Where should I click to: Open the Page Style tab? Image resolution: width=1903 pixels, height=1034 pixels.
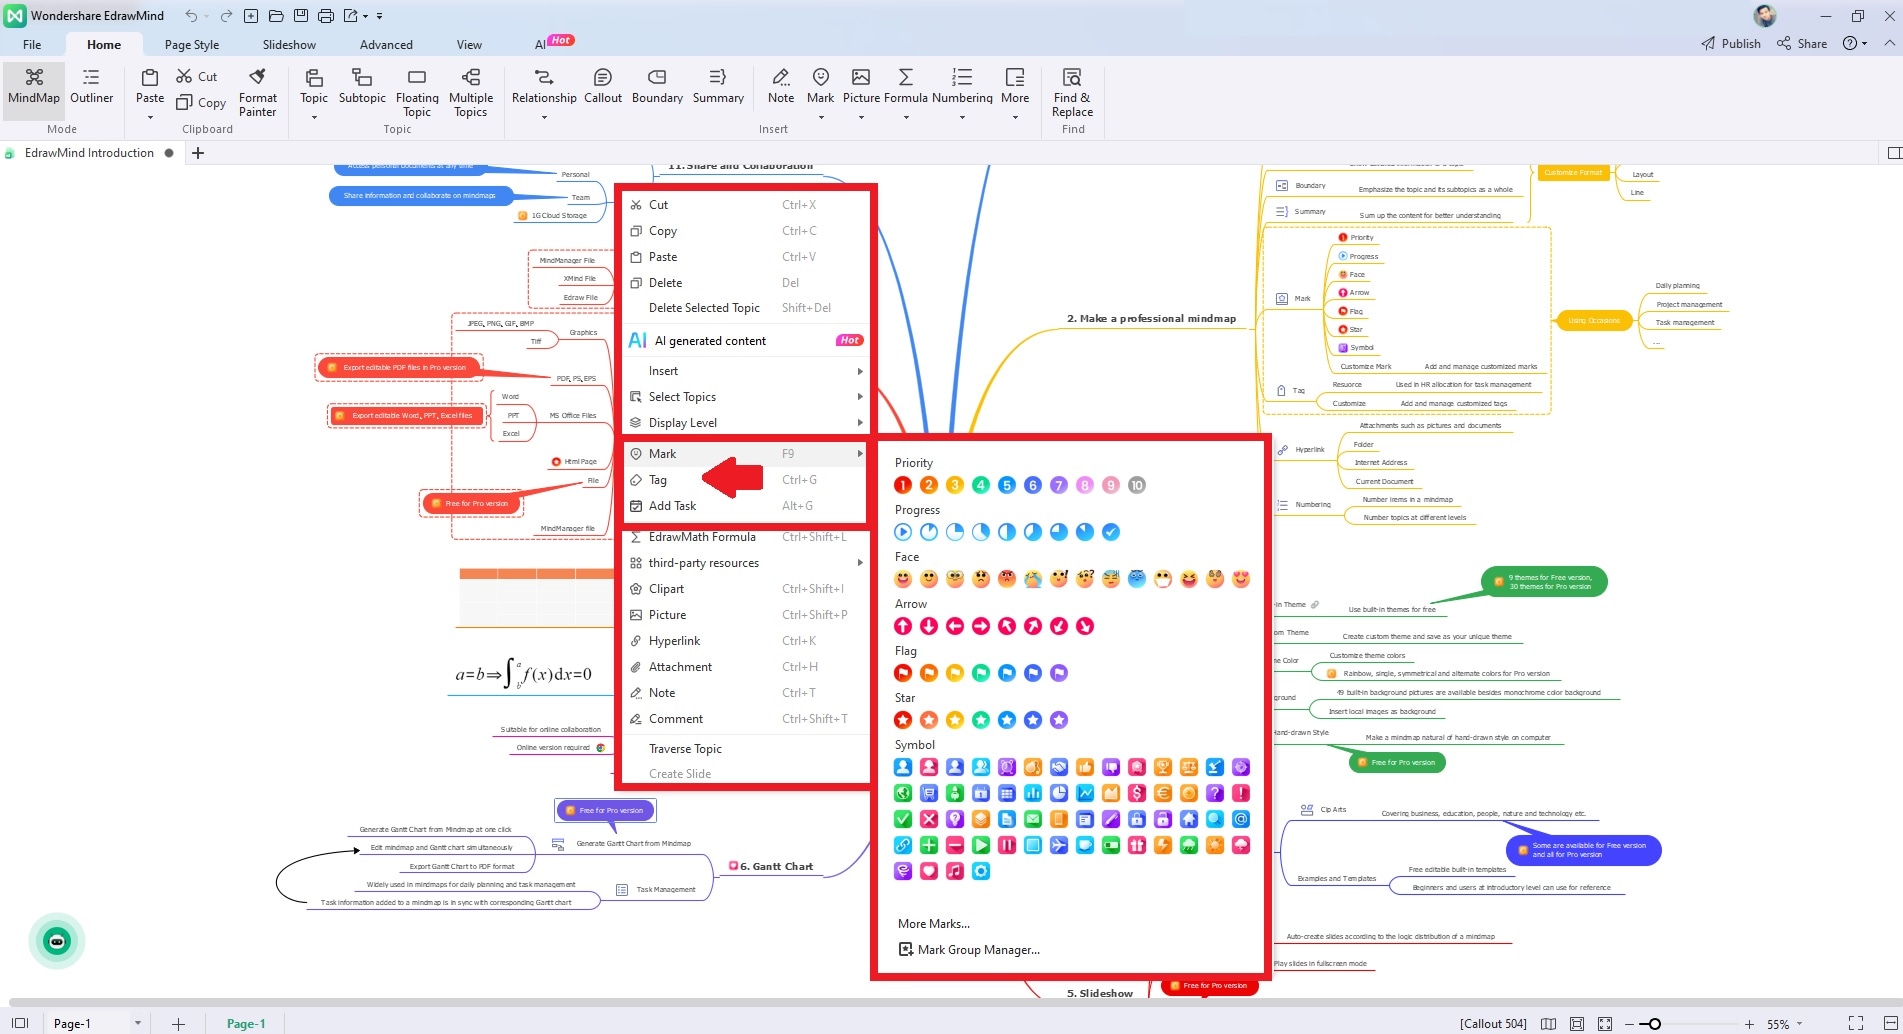[x=192, y=44]
